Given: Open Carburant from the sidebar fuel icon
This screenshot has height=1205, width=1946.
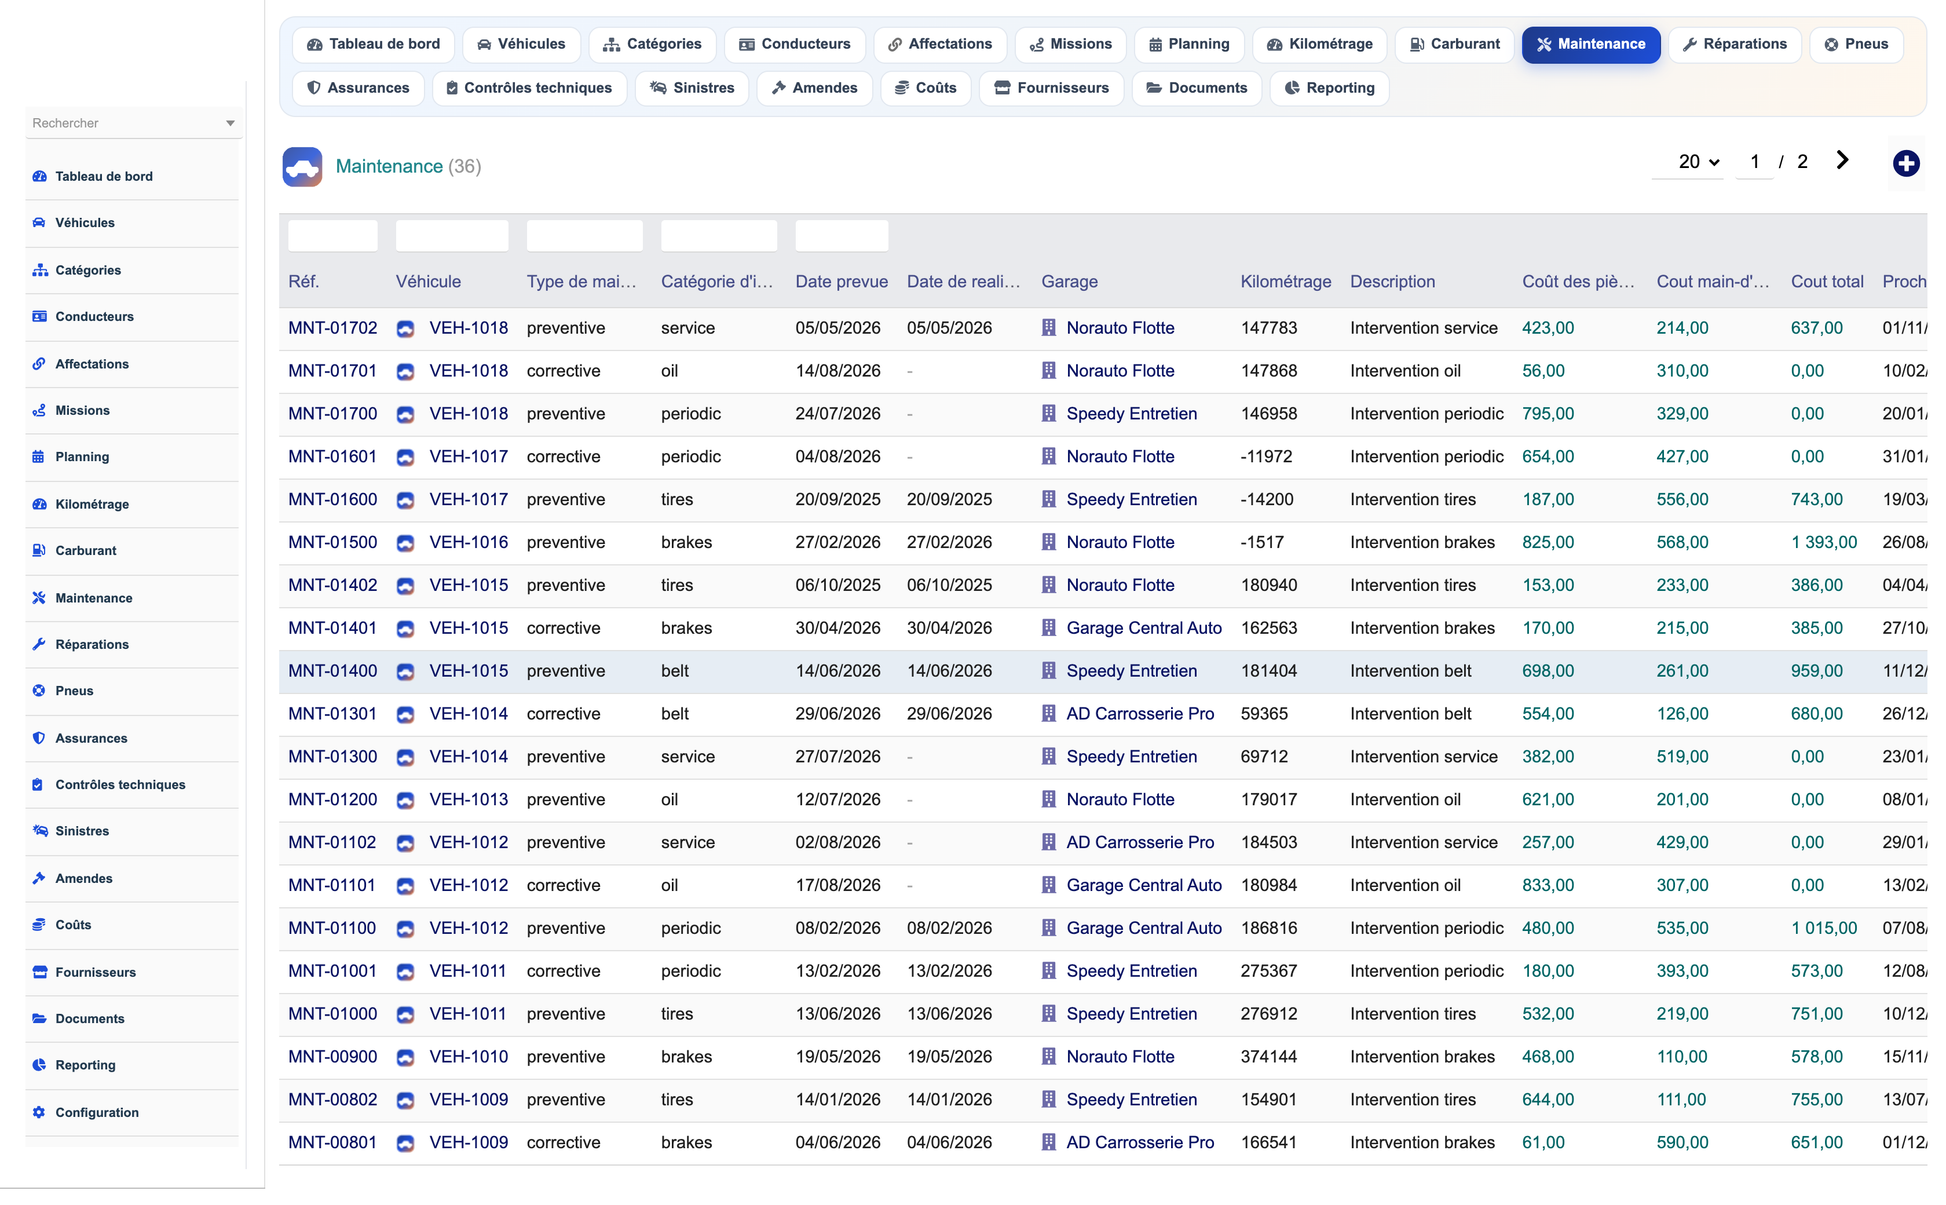Looking at the screenshot, I should 39,550.
